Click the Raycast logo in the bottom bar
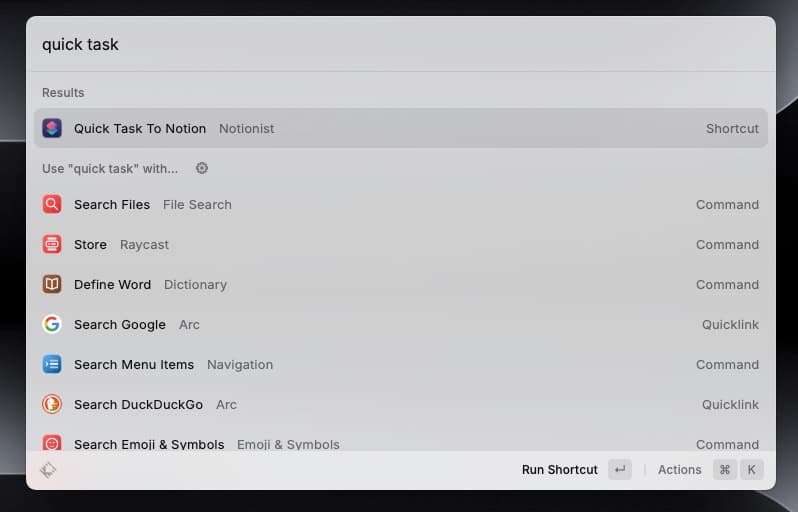This screenshot has height=512, width=798. (x=48, y=470)
